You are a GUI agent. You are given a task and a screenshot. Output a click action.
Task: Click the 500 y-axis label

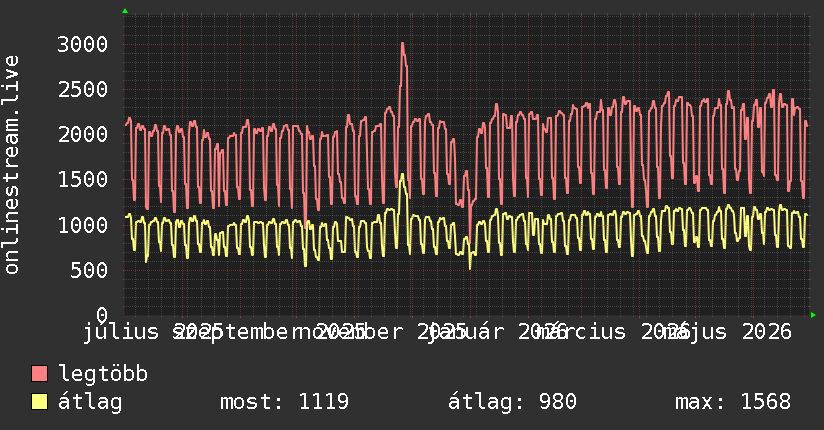pyautogui.click(x=89, y=270)
